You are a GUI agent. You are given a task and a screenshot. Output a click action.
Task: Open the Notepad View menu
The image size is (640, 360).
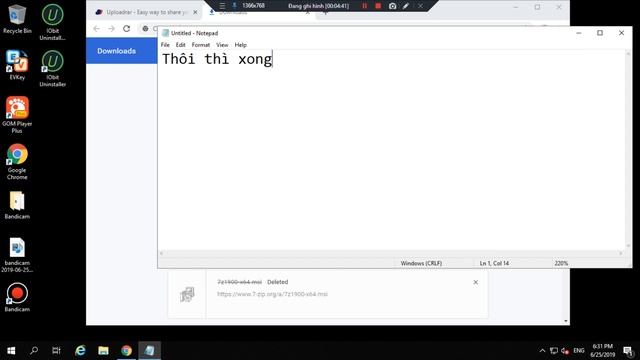click(222, 45)
